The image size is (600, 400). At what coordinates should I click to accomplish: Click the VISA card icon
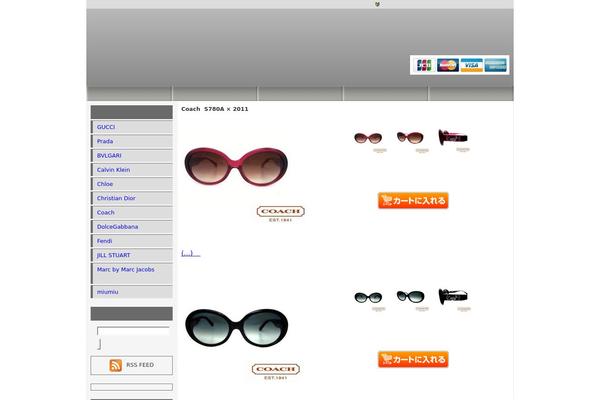click(x=471, y=65)
